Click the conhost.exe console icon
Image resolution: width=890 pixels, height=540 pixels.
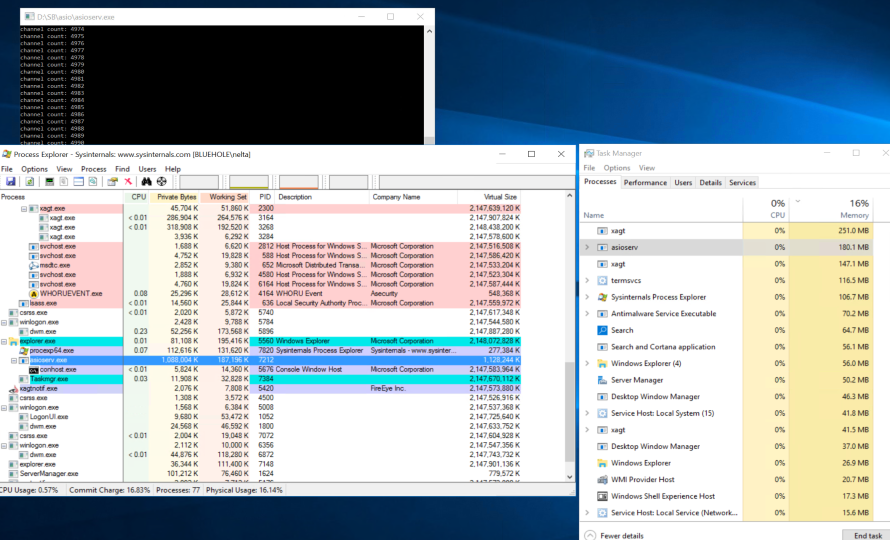coord(33,370)
